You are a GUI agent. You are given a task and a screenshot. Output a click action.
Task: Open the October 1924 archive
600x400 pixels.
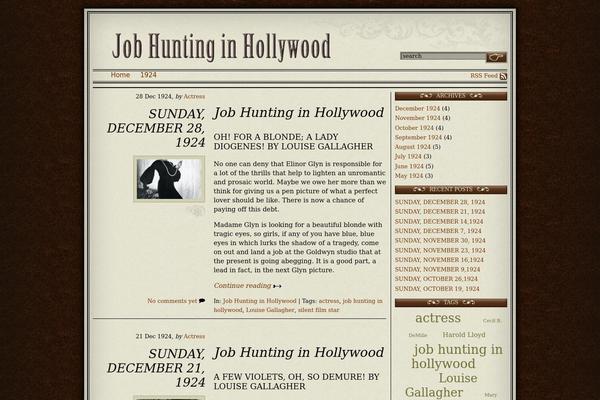[414, 128]
